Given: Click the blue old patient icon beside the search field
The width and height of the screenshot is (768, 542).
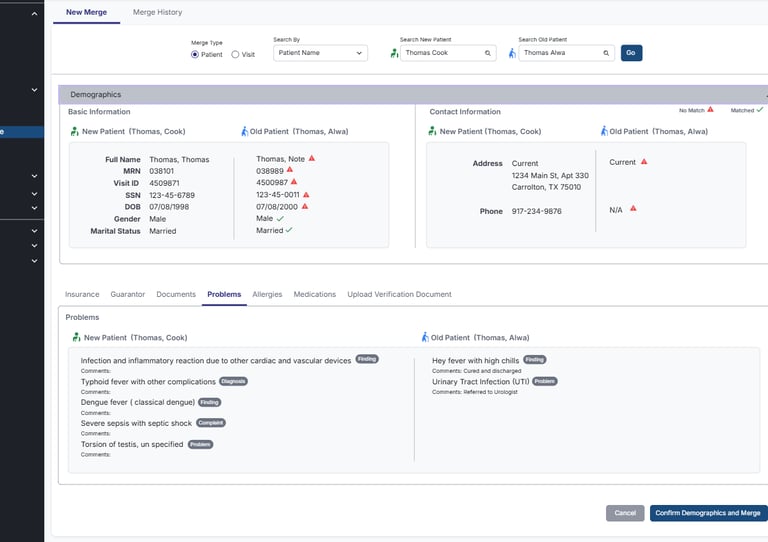Looking at the screenshot, I should point(513,53).
